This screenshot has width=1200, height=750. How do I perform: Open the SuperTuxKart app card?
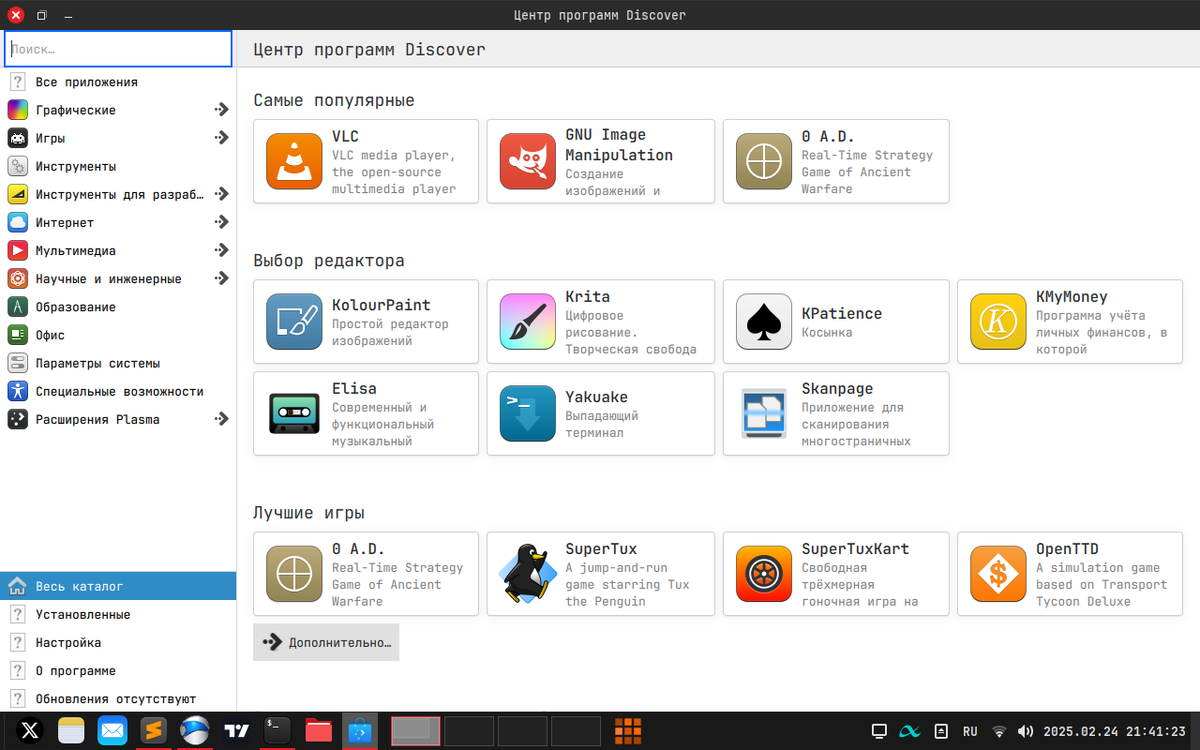[835, 573]
